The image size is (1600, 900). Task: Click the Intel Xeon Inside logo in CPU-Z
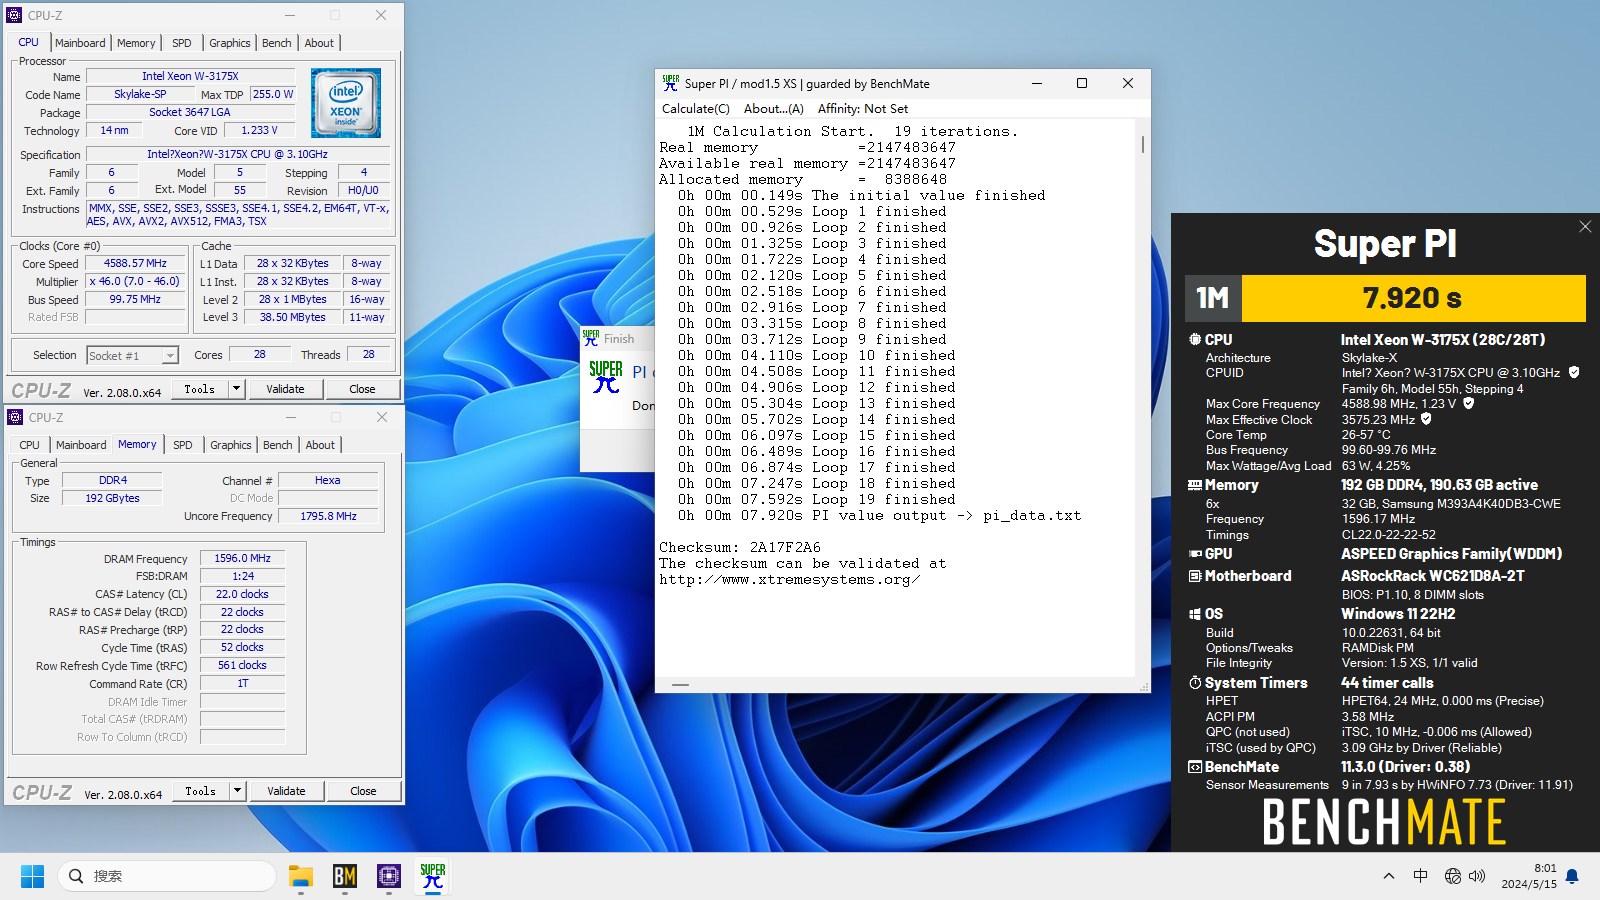346,103
